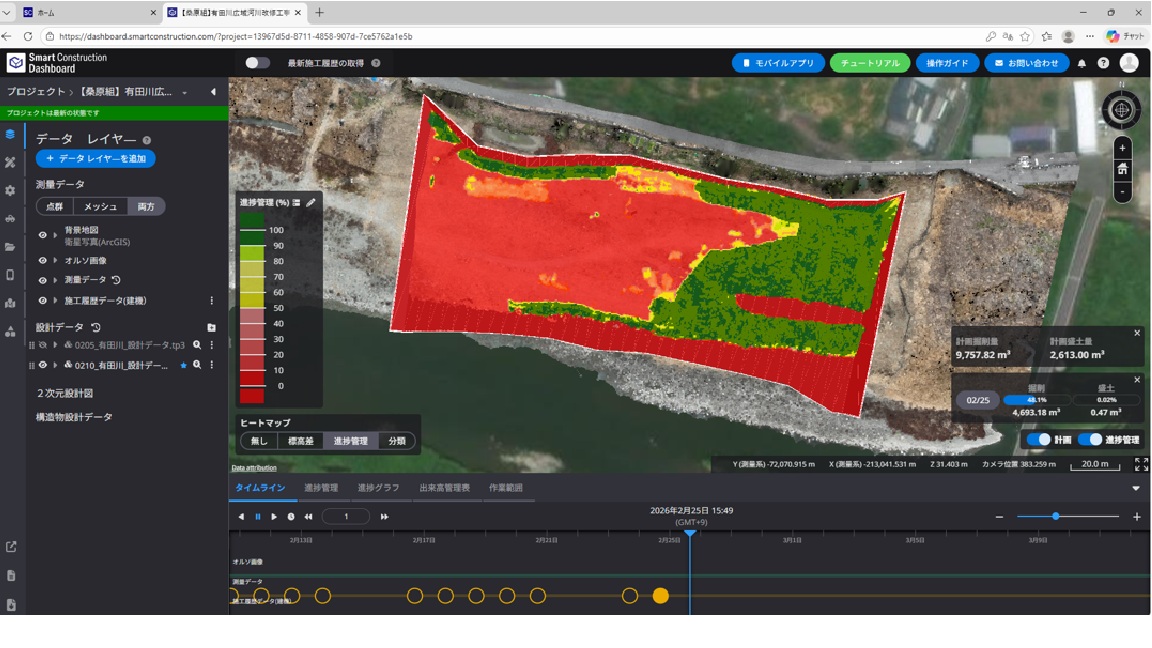Click データ レイヤーを追加 button

(96, 159)
